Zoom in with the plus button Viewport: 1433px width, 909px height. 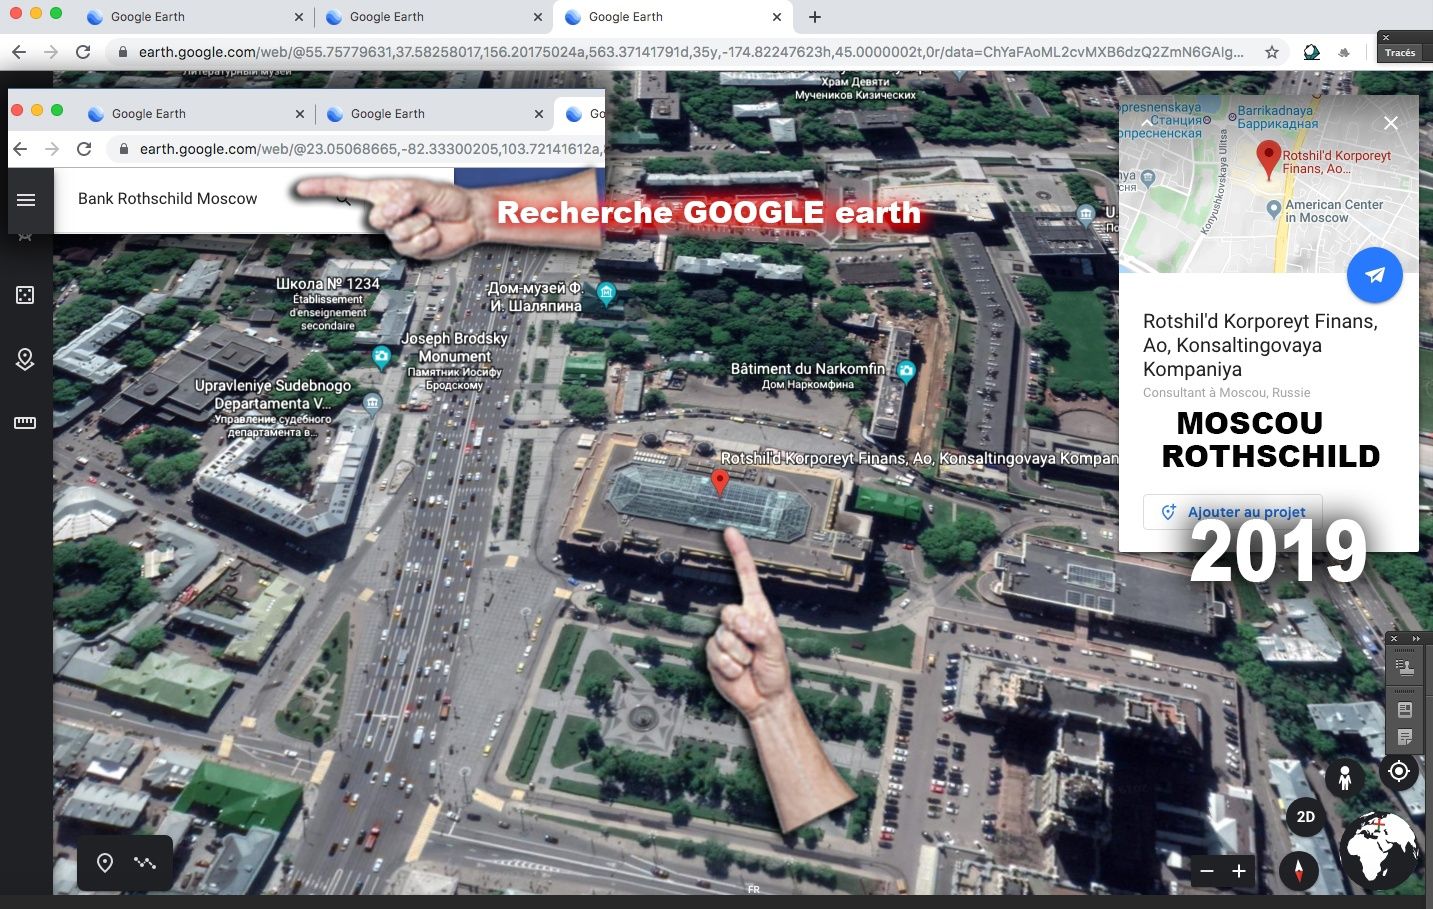[1239, 871]
